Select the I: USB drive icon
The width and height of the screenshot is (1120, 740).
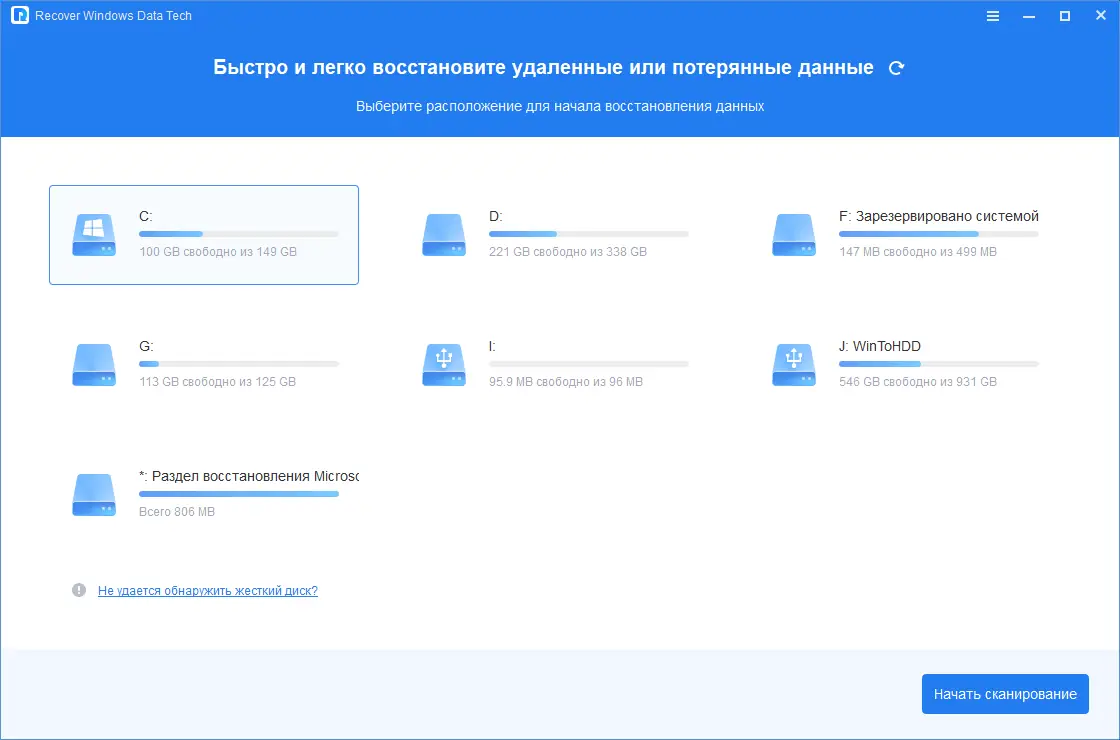pos(444,364)
